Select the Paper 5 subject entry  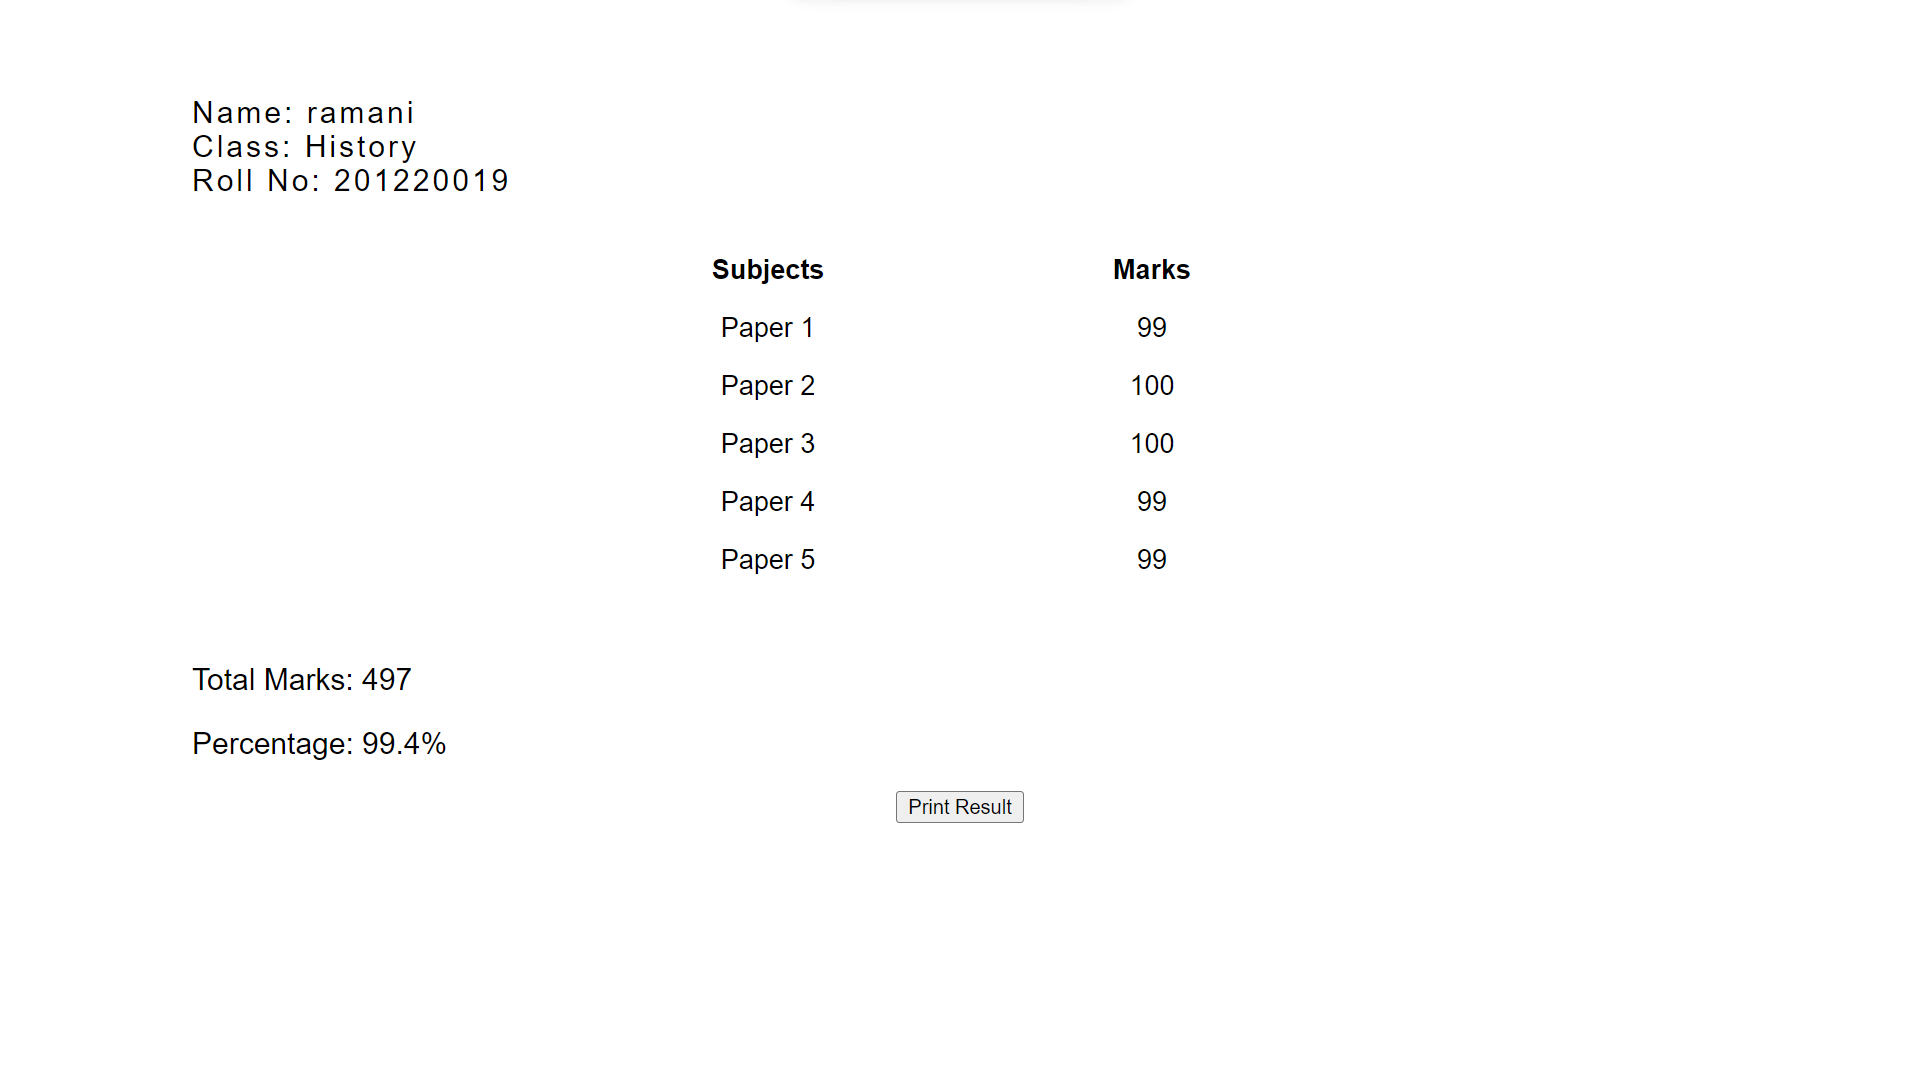pyautogui.click(x=767, y=559)
